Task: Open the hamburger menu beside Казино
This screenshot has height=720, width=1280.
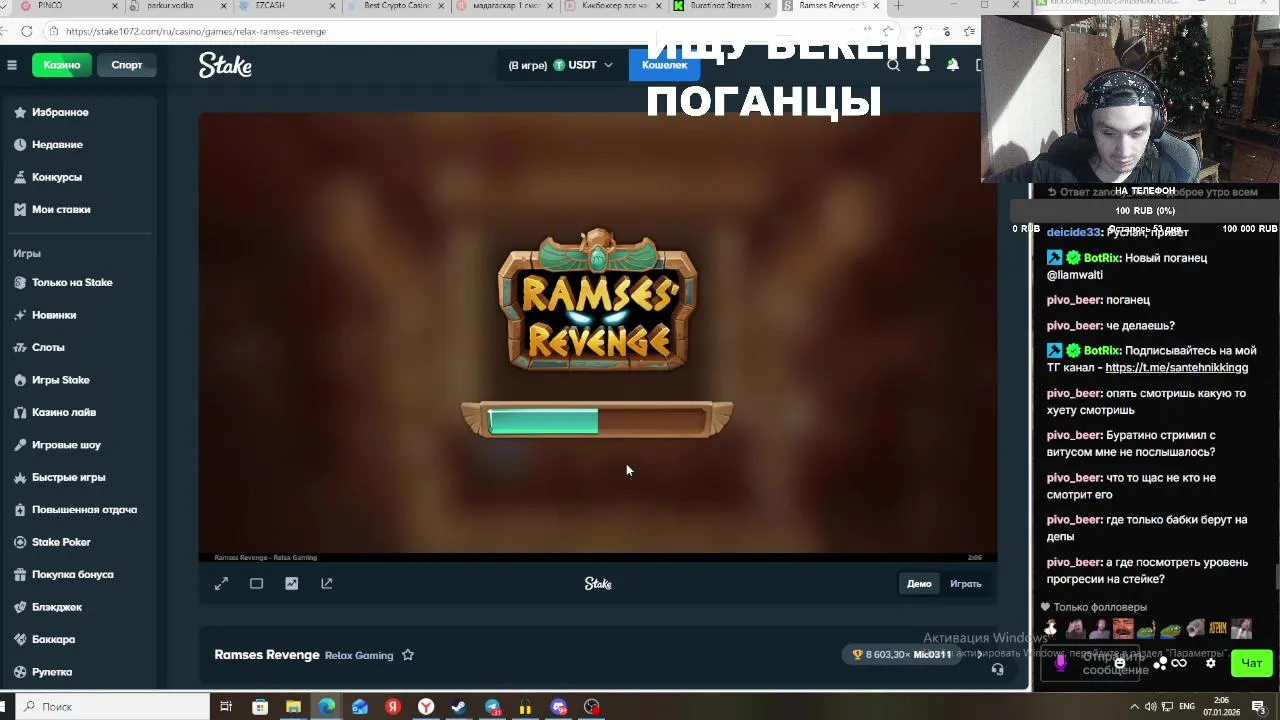Action: point(12,65)
